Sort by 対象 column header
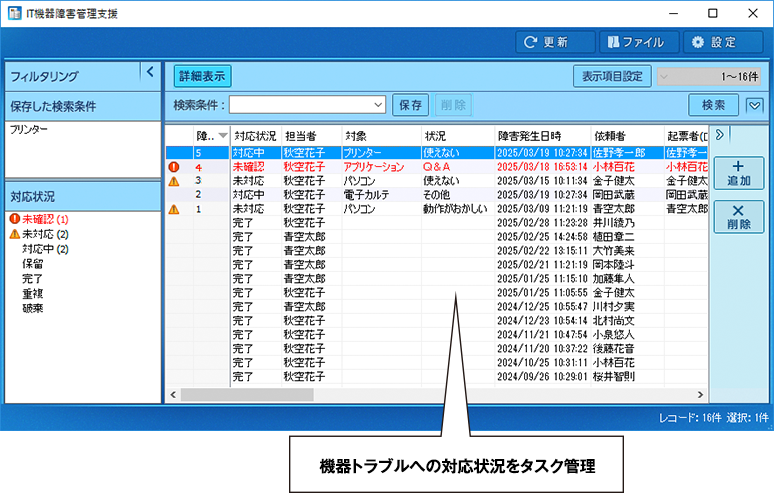 click(381, 136)
